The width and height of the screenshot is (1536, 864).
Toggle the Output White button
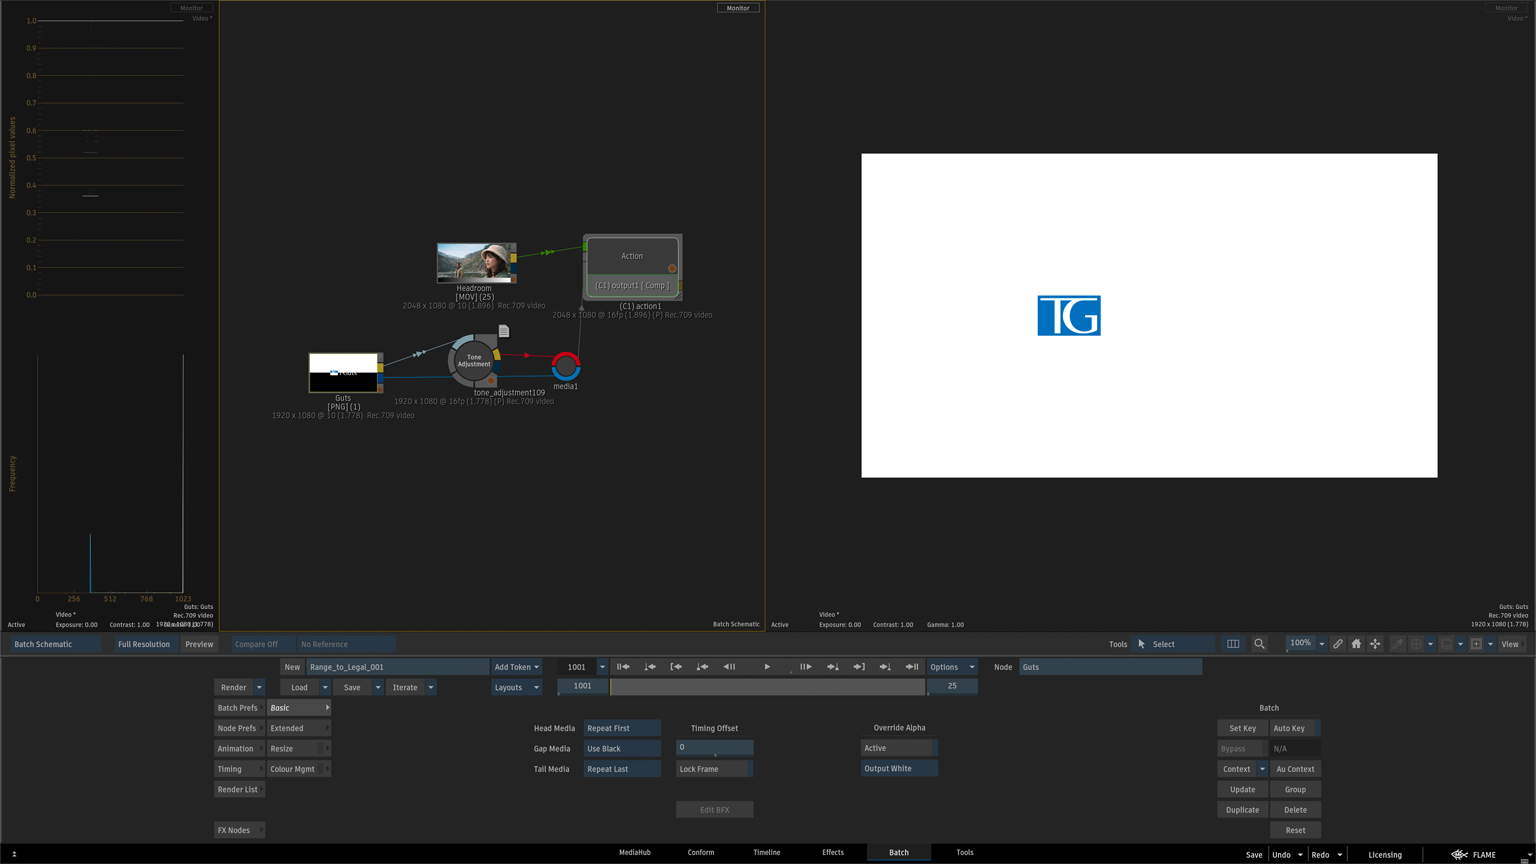pos(899,769)
